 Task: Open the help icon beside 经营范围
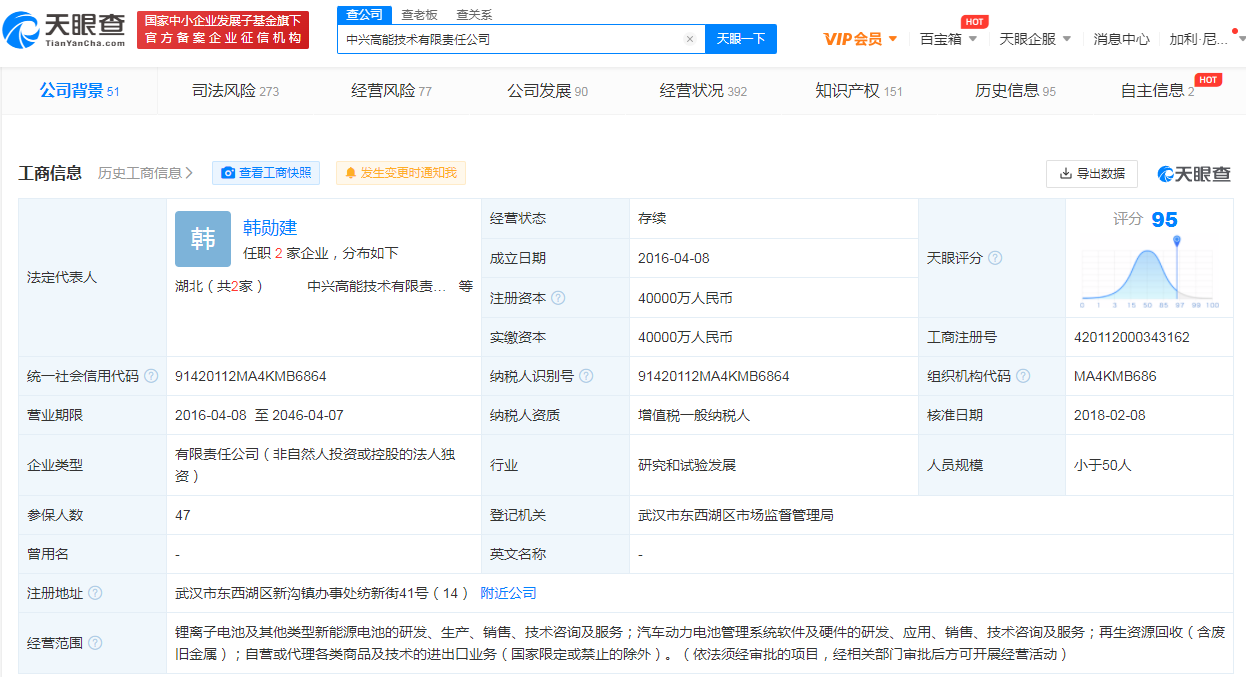95,643
